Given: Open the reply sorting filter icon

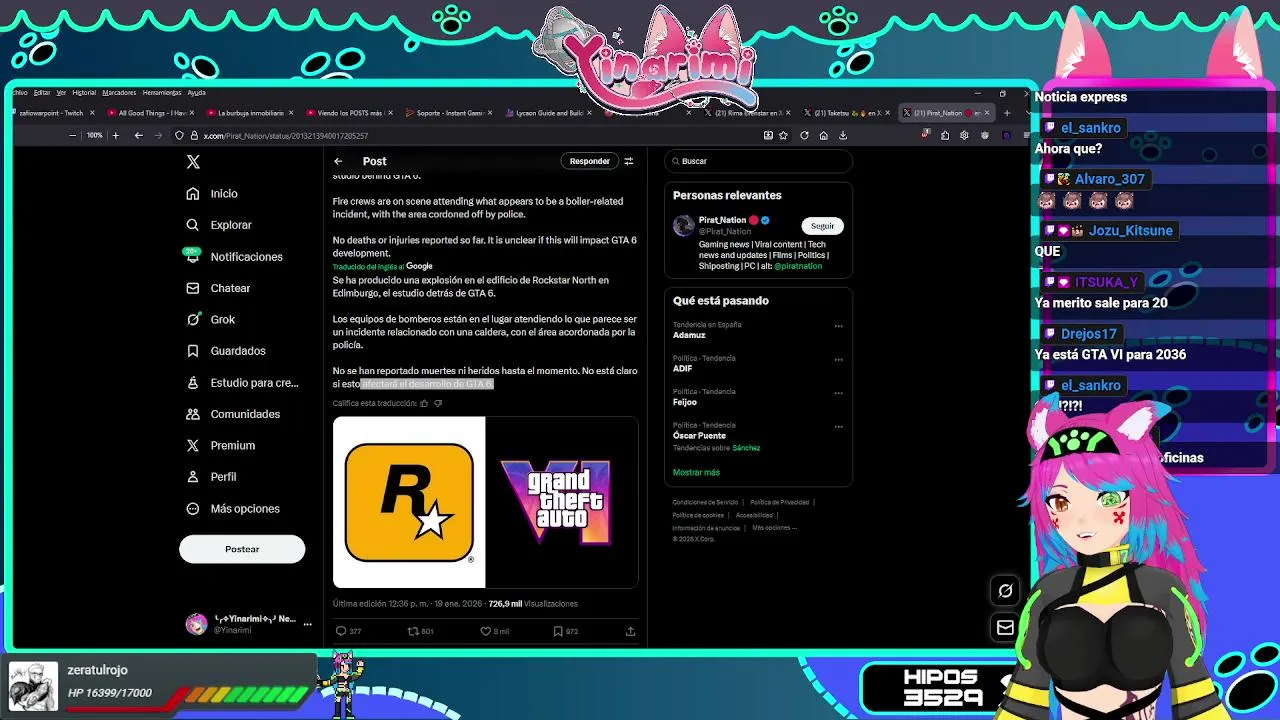Looking at the screenshot, I should (x=629, y=161).
